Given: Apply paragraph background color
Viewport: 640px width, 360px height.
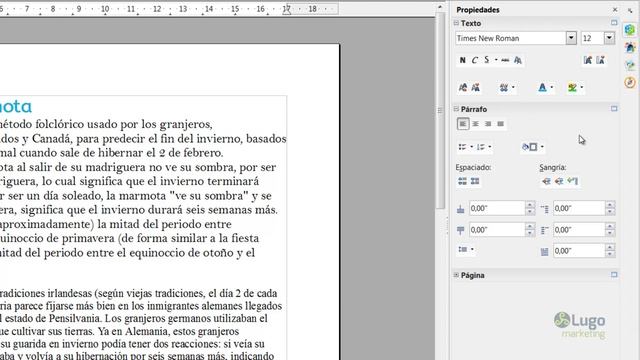Looking at the screenshot, I should coord(530,147).
